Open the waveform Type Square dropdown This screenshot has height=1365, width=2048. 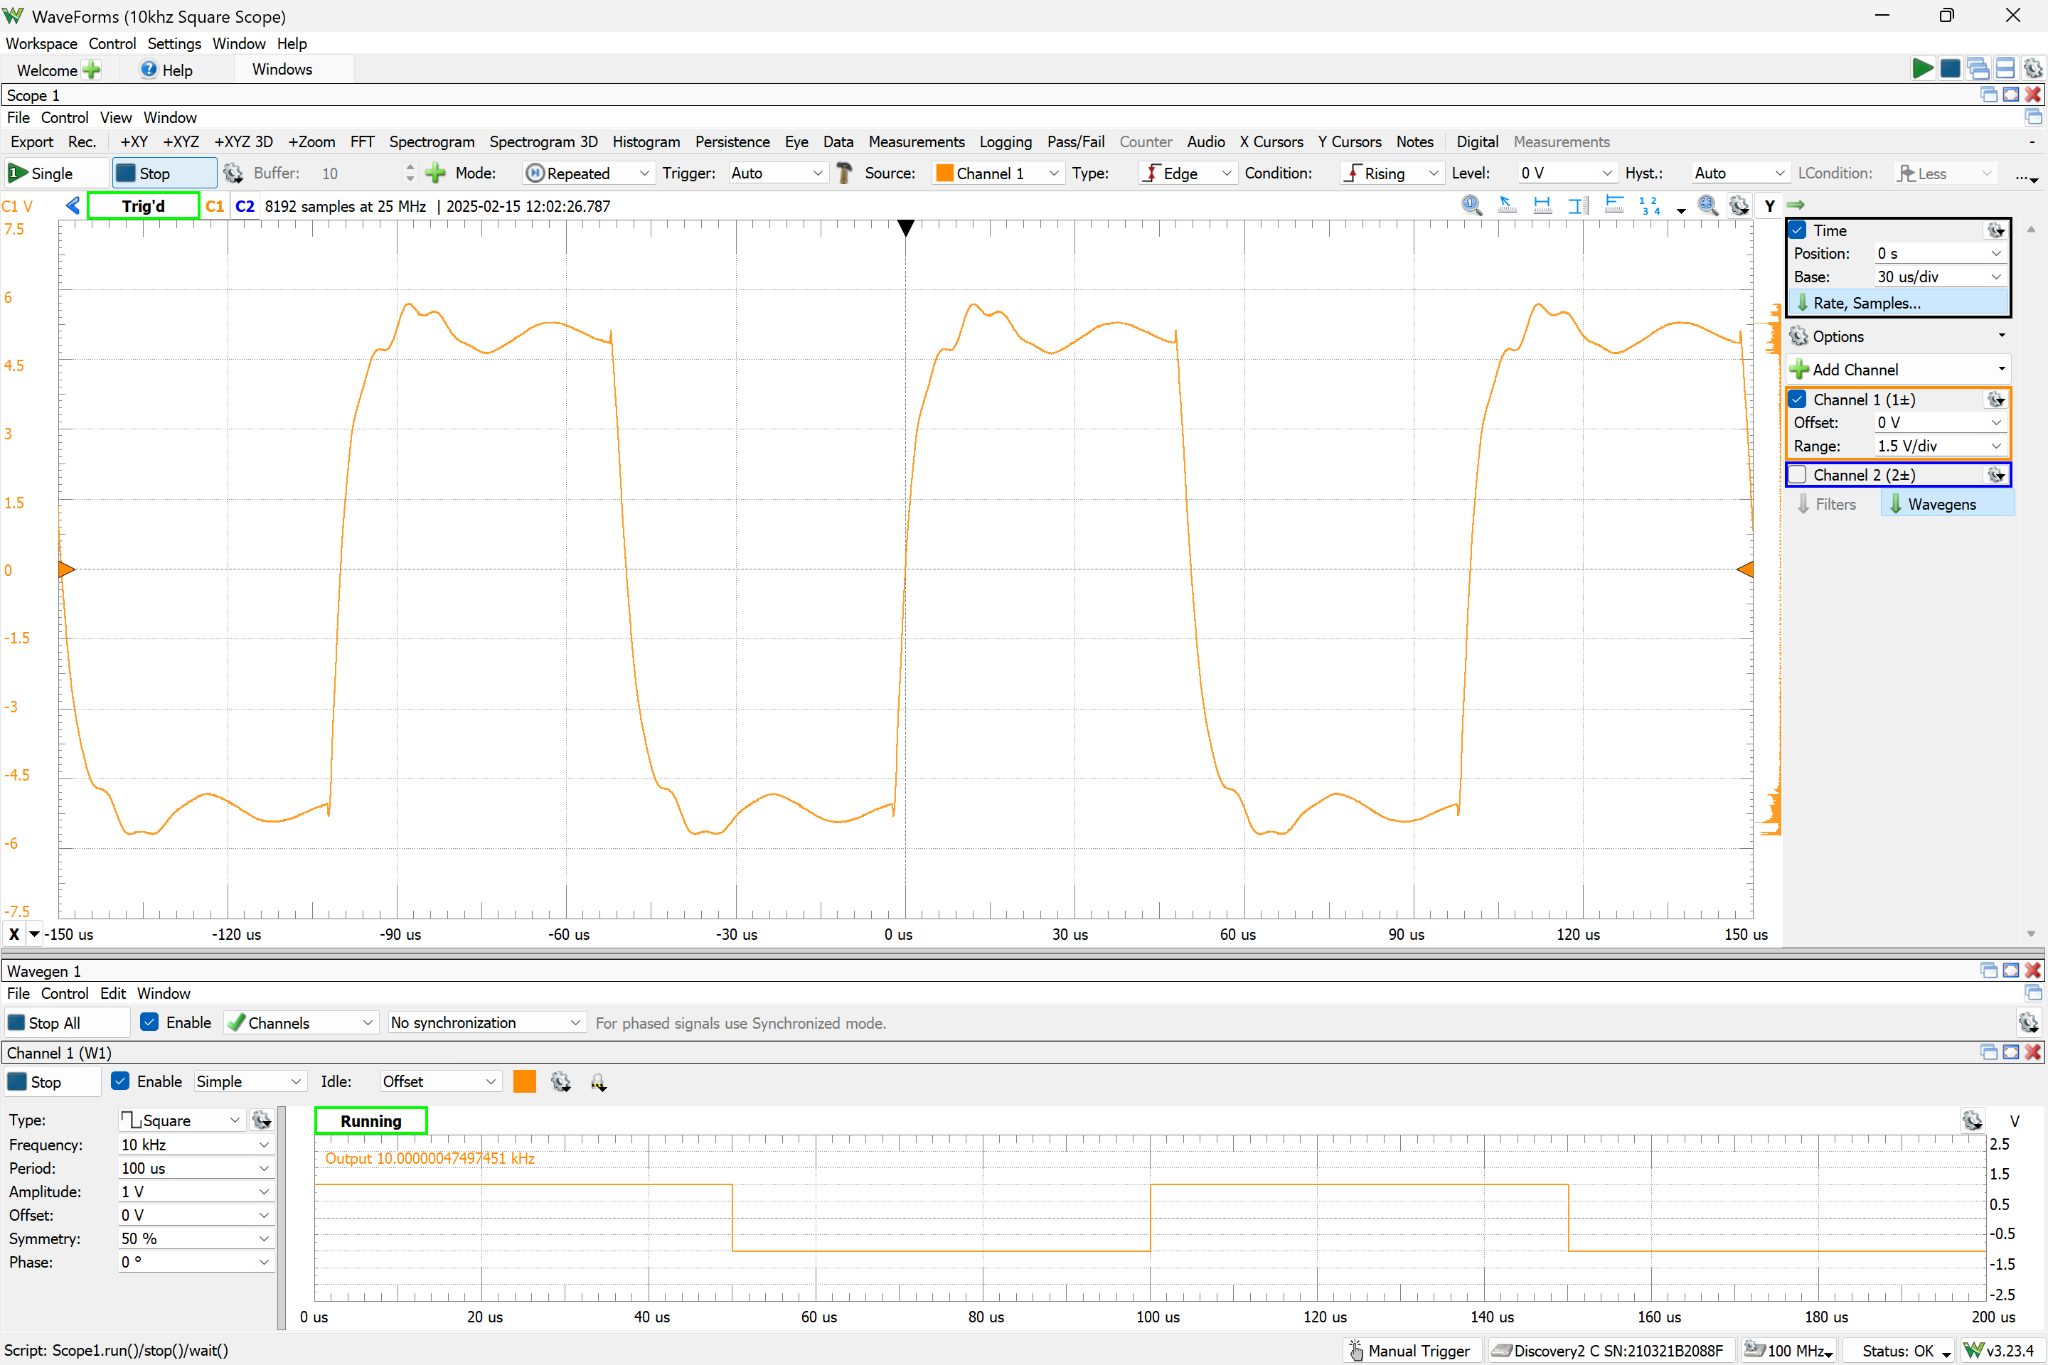[x=181, y=1120]
